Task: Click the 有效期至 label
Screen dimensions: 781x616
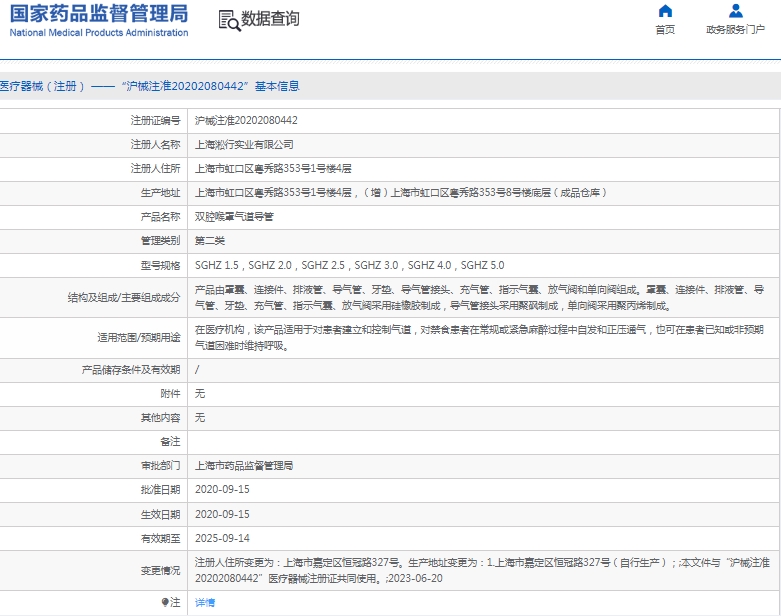Action: [160, 538]
